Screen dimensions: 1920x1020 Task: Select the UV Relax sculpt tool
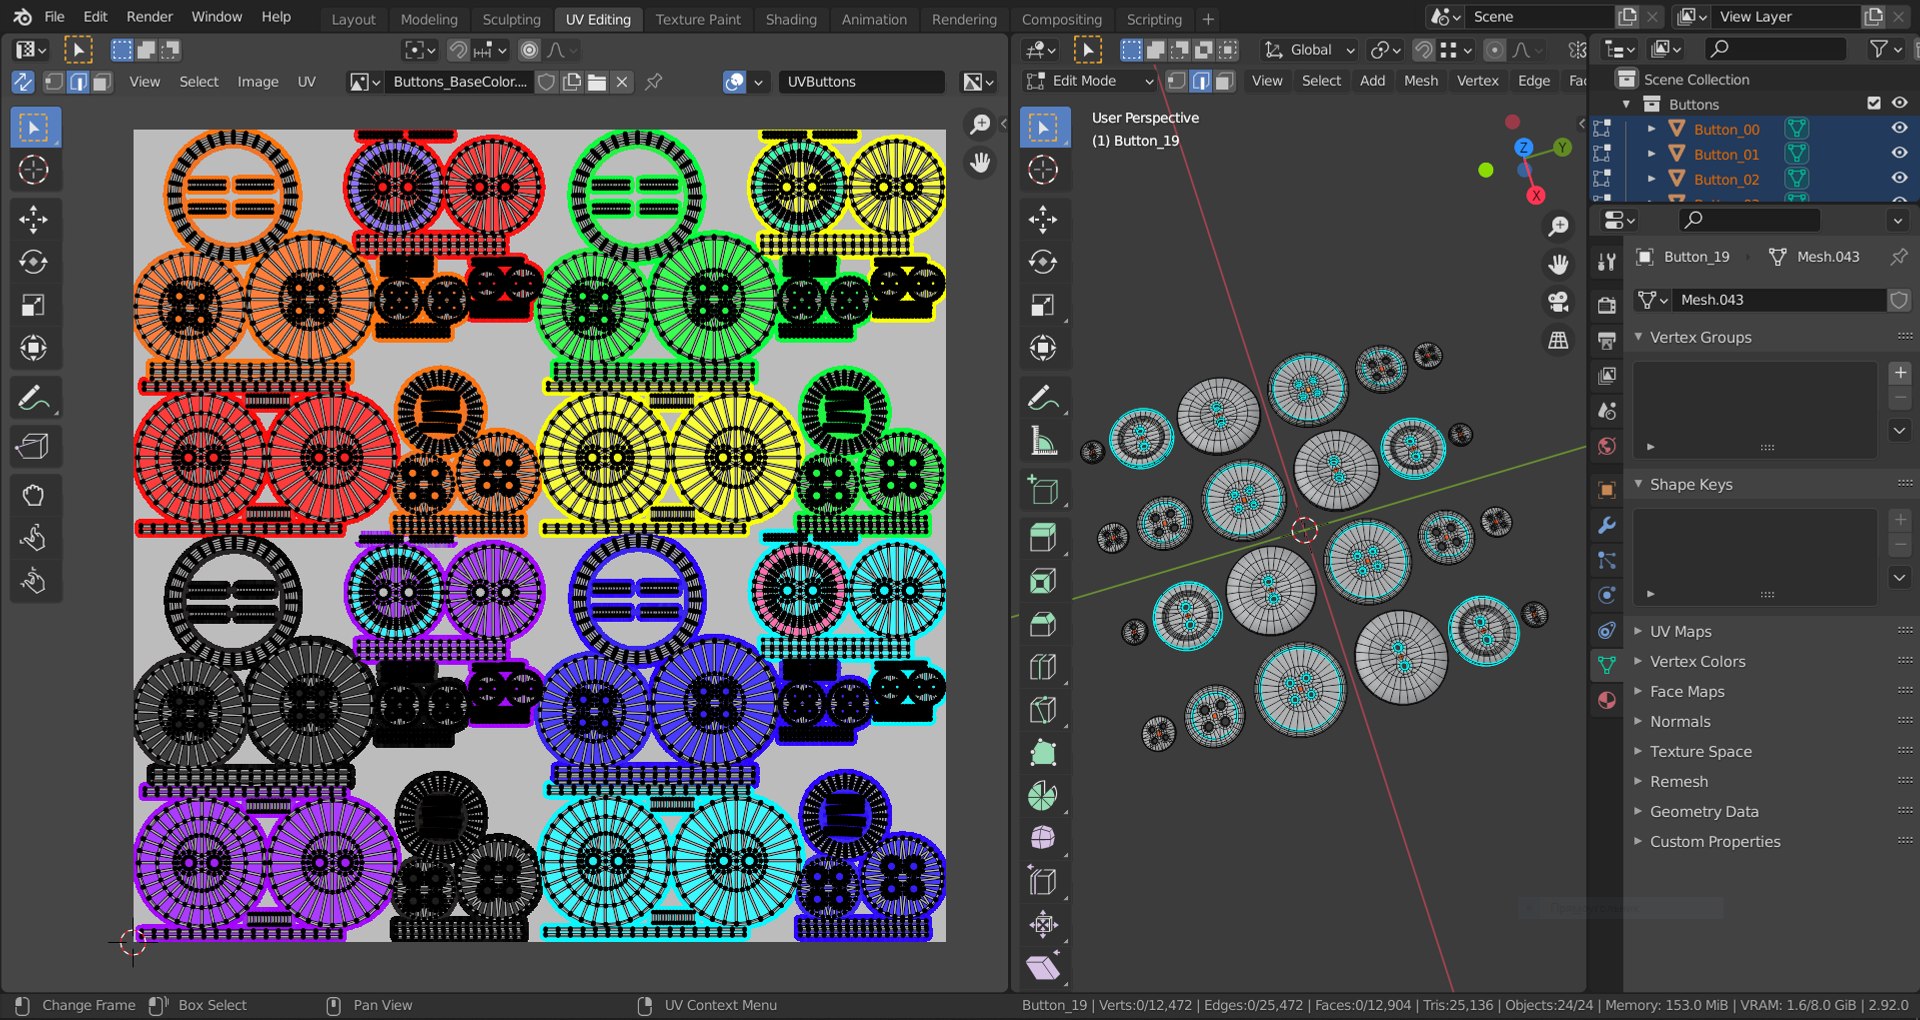point(34,538)
